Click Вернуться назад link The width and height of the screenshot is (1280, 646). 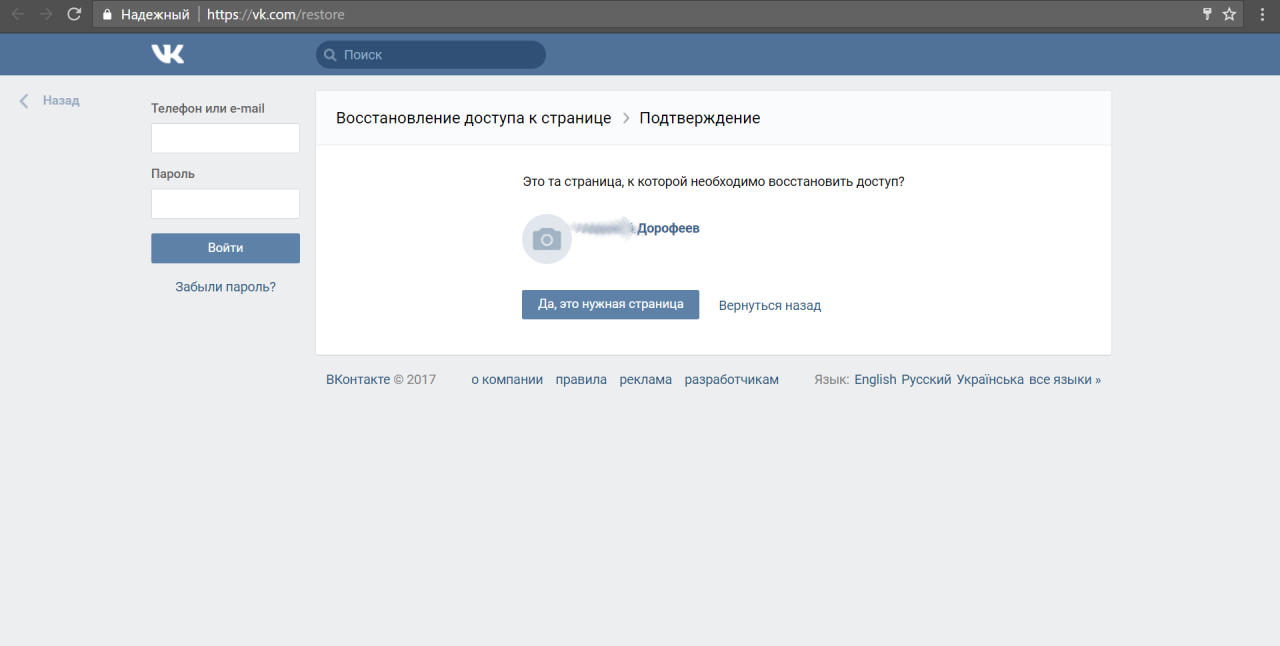pos(769,306)
